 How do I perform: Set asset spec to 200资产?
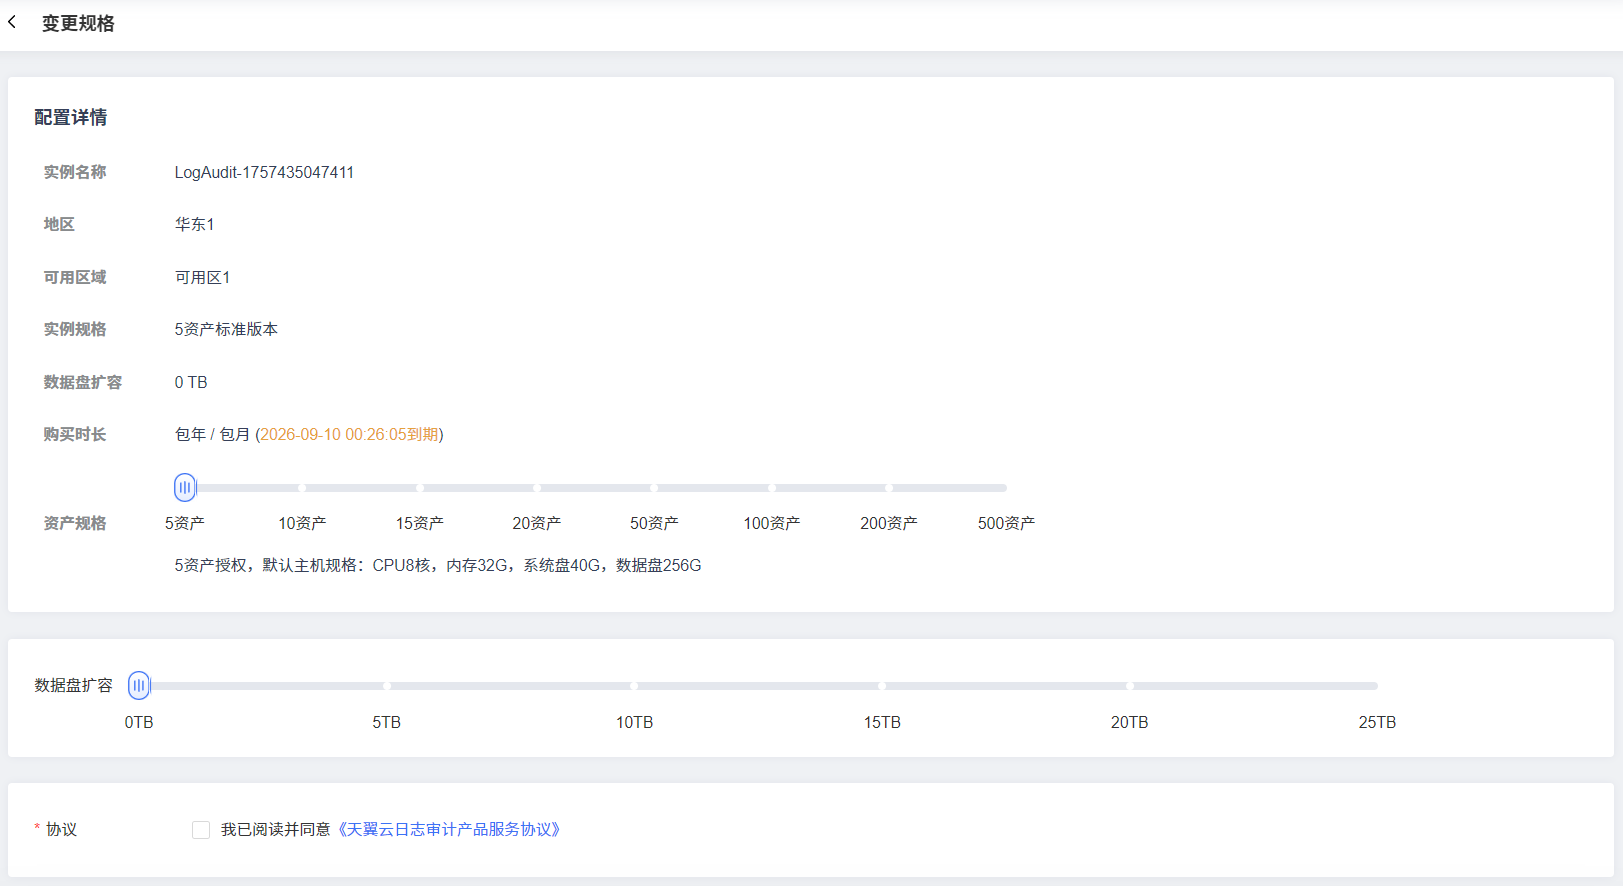pyautogui.click(x=889, y=488)
